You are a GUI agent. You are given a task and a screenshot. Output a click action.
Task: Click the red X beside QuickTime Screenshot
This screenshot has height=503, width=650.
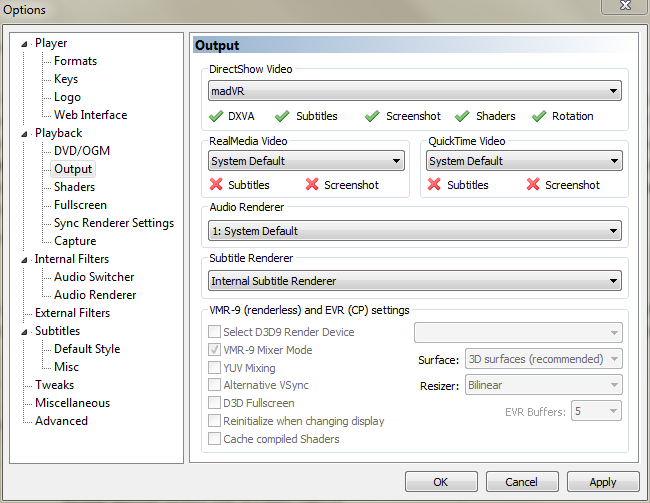click(x=533, y=185)
